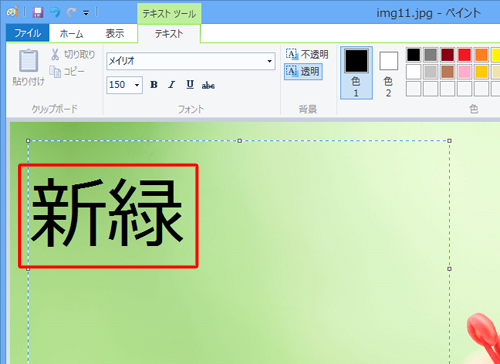Image resolution: width=500 pixels, height=364 pixels.
Task: Select the 色2 background color box
Action: [388, 73]
